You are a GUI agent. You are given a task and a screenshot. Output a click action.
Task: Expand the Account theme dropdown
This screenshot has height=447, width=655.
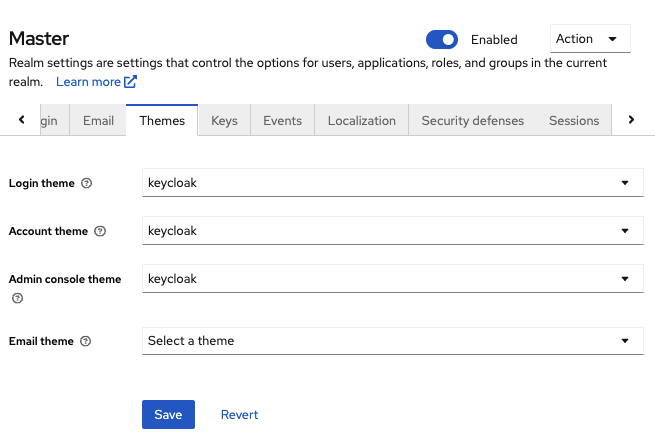coord(393,231)
